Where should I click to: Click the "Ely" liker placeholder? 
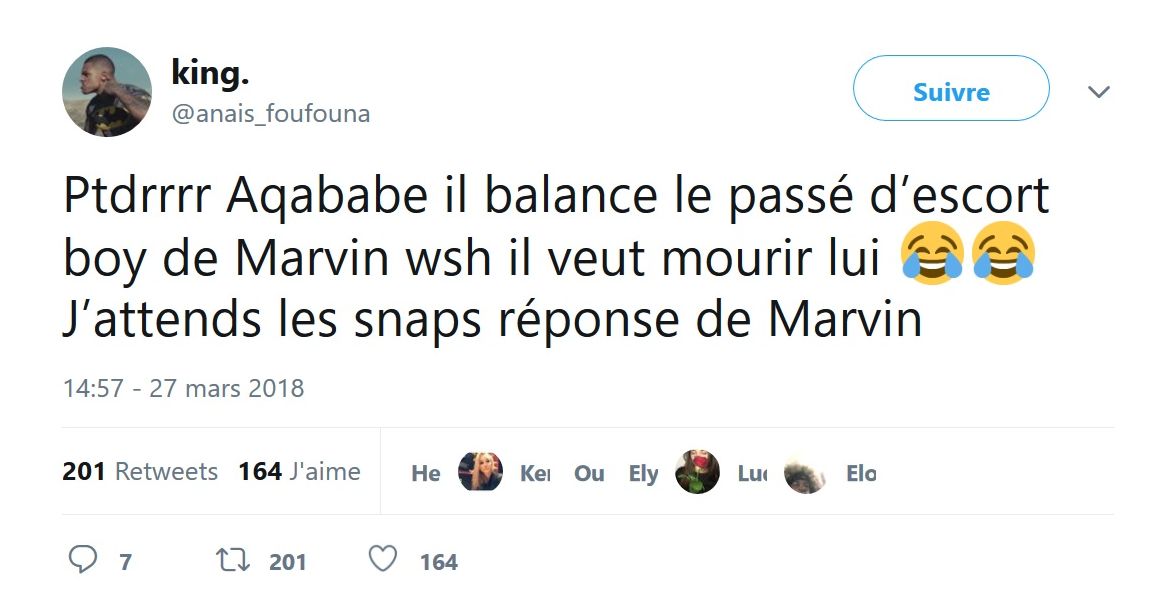click(643, 473)
